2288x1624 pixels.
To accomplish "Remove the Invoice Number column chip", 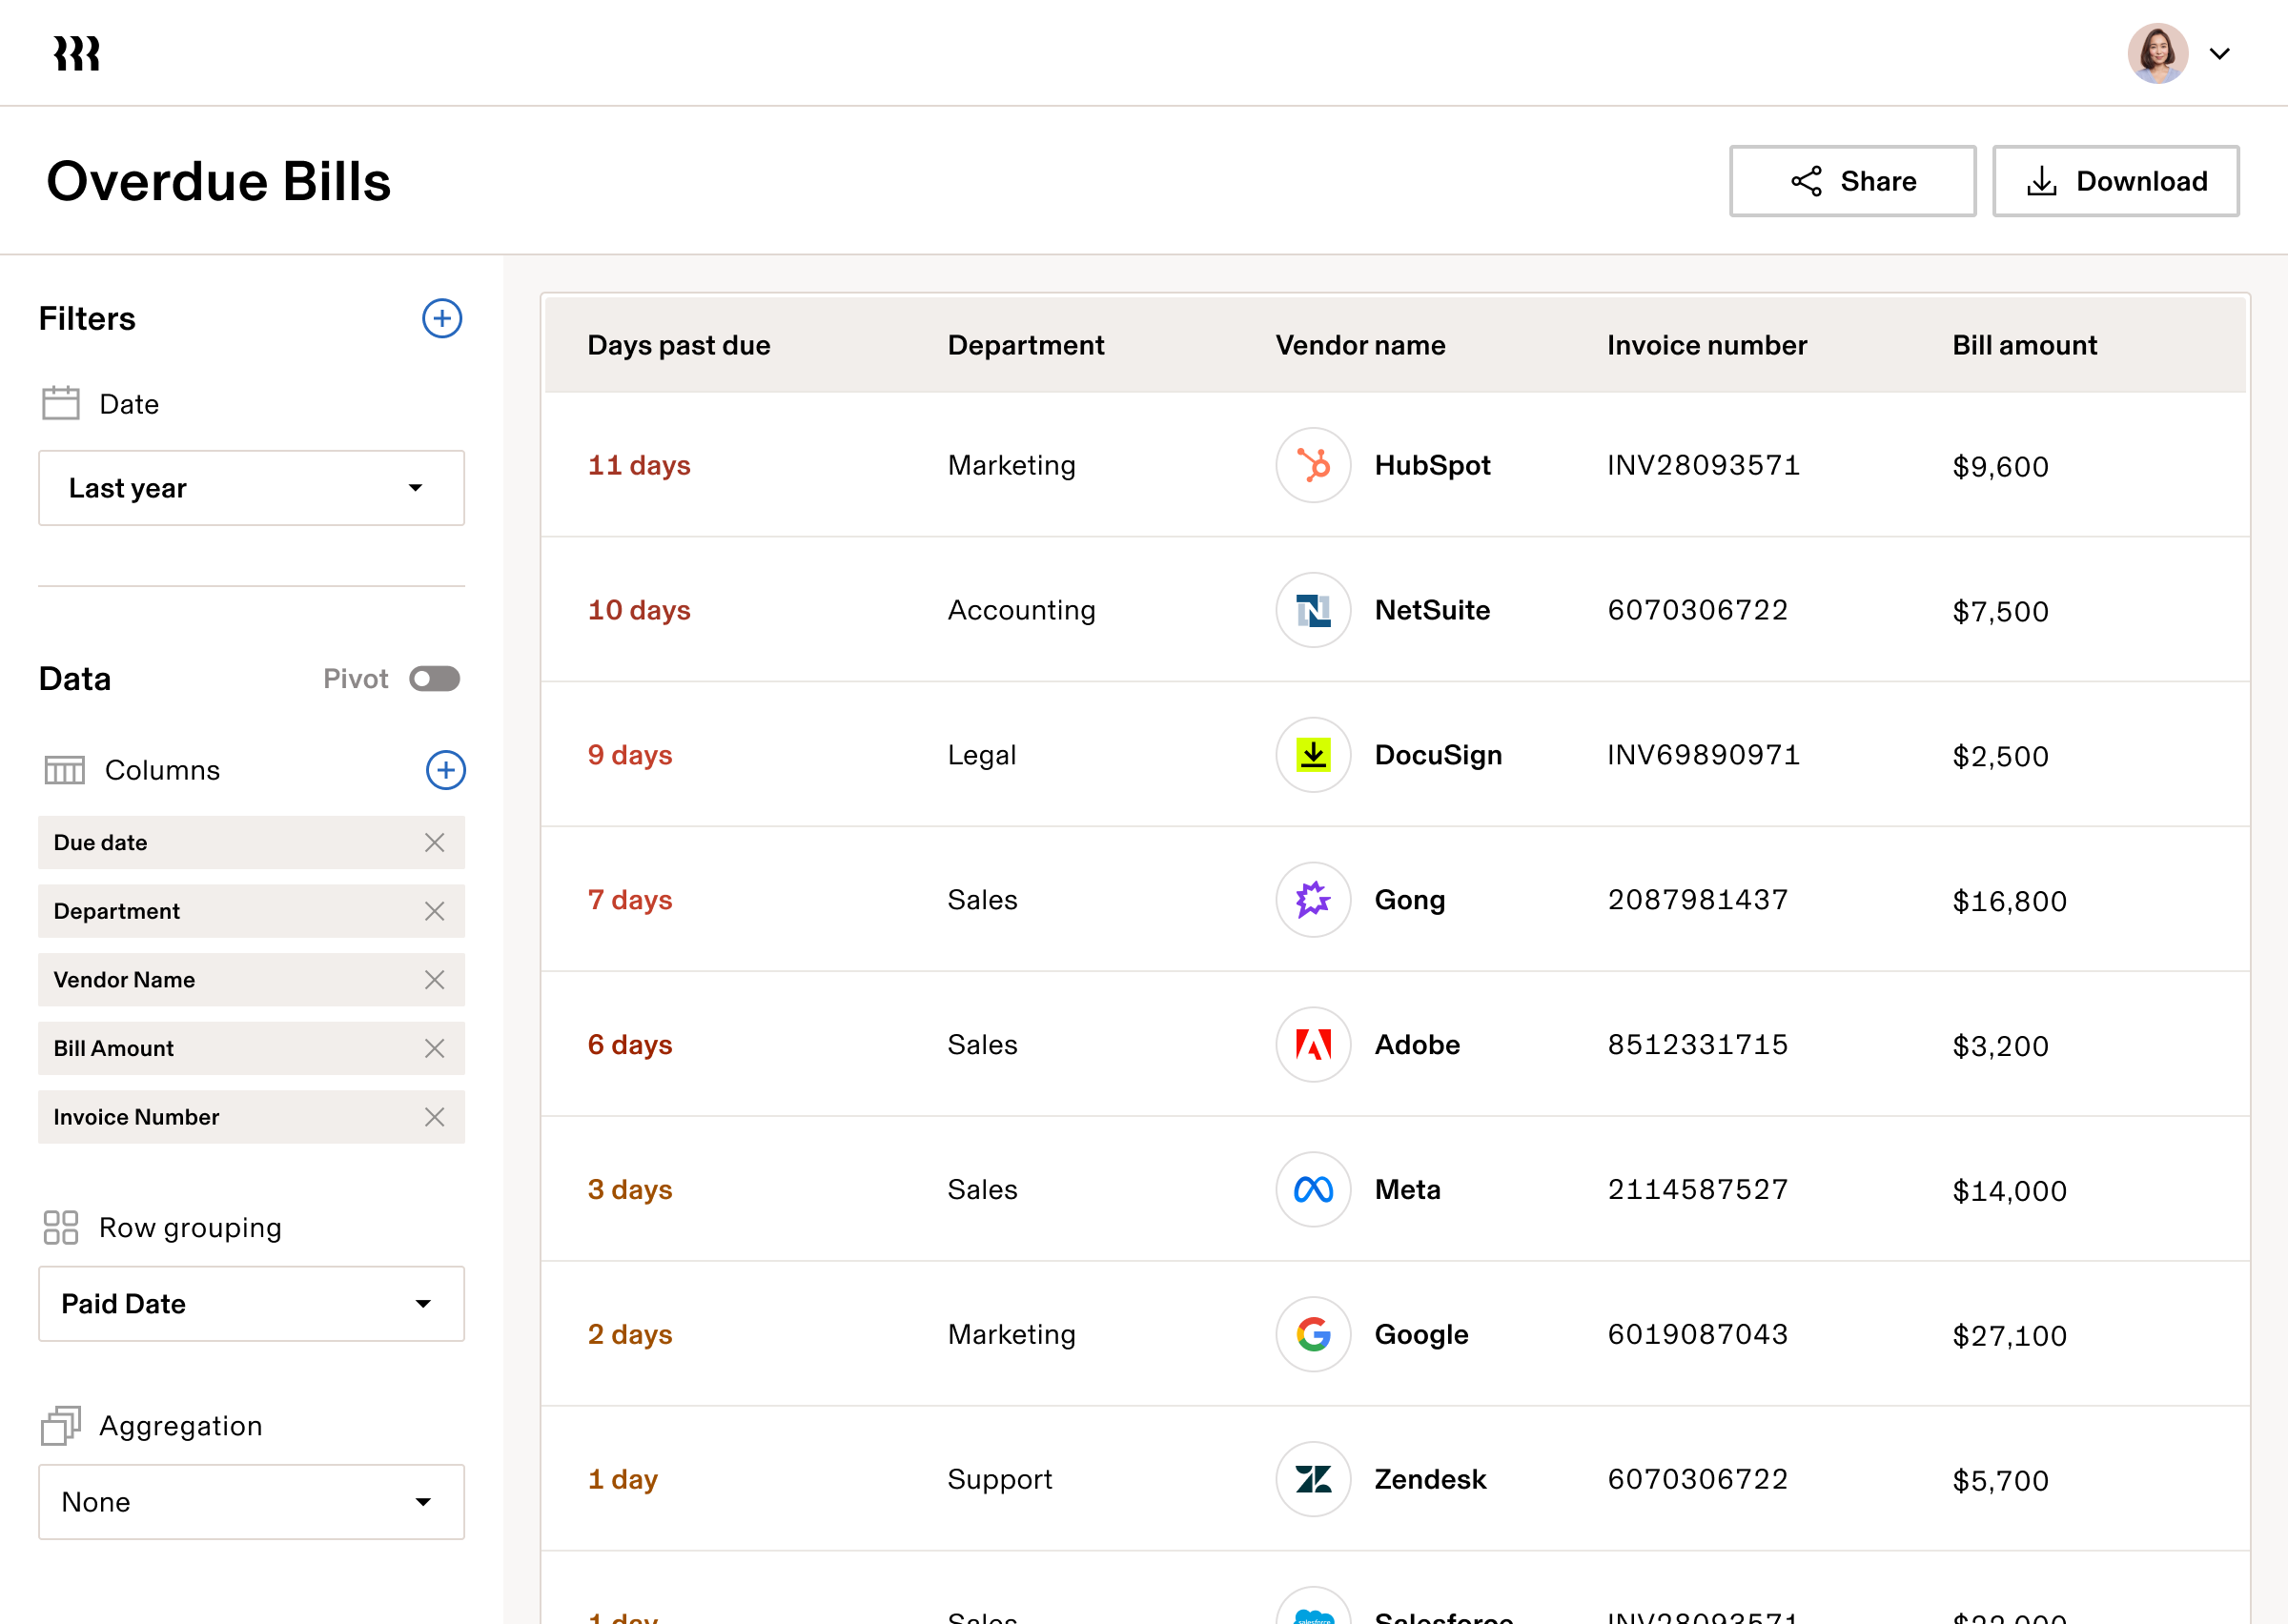I will click(x=434, y=1117).
